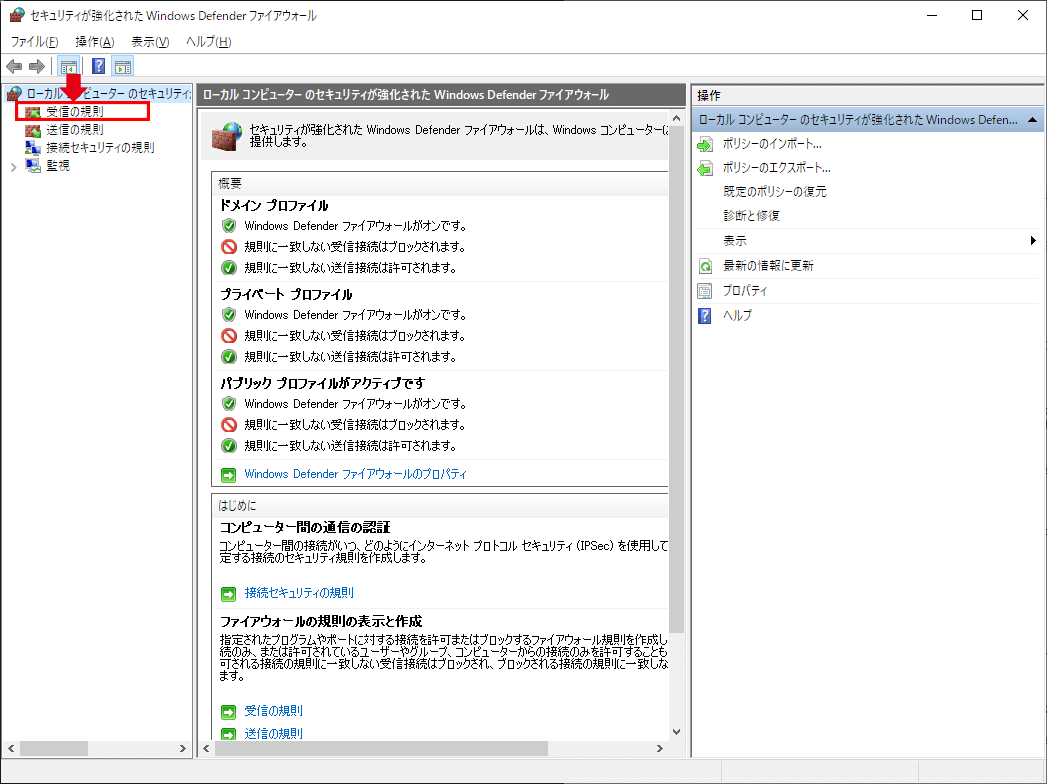Image resolution: width=1047 pixels, height=784 pixels.
Task: Click the tree pane scroll left arrow
Action: (11, 749)
